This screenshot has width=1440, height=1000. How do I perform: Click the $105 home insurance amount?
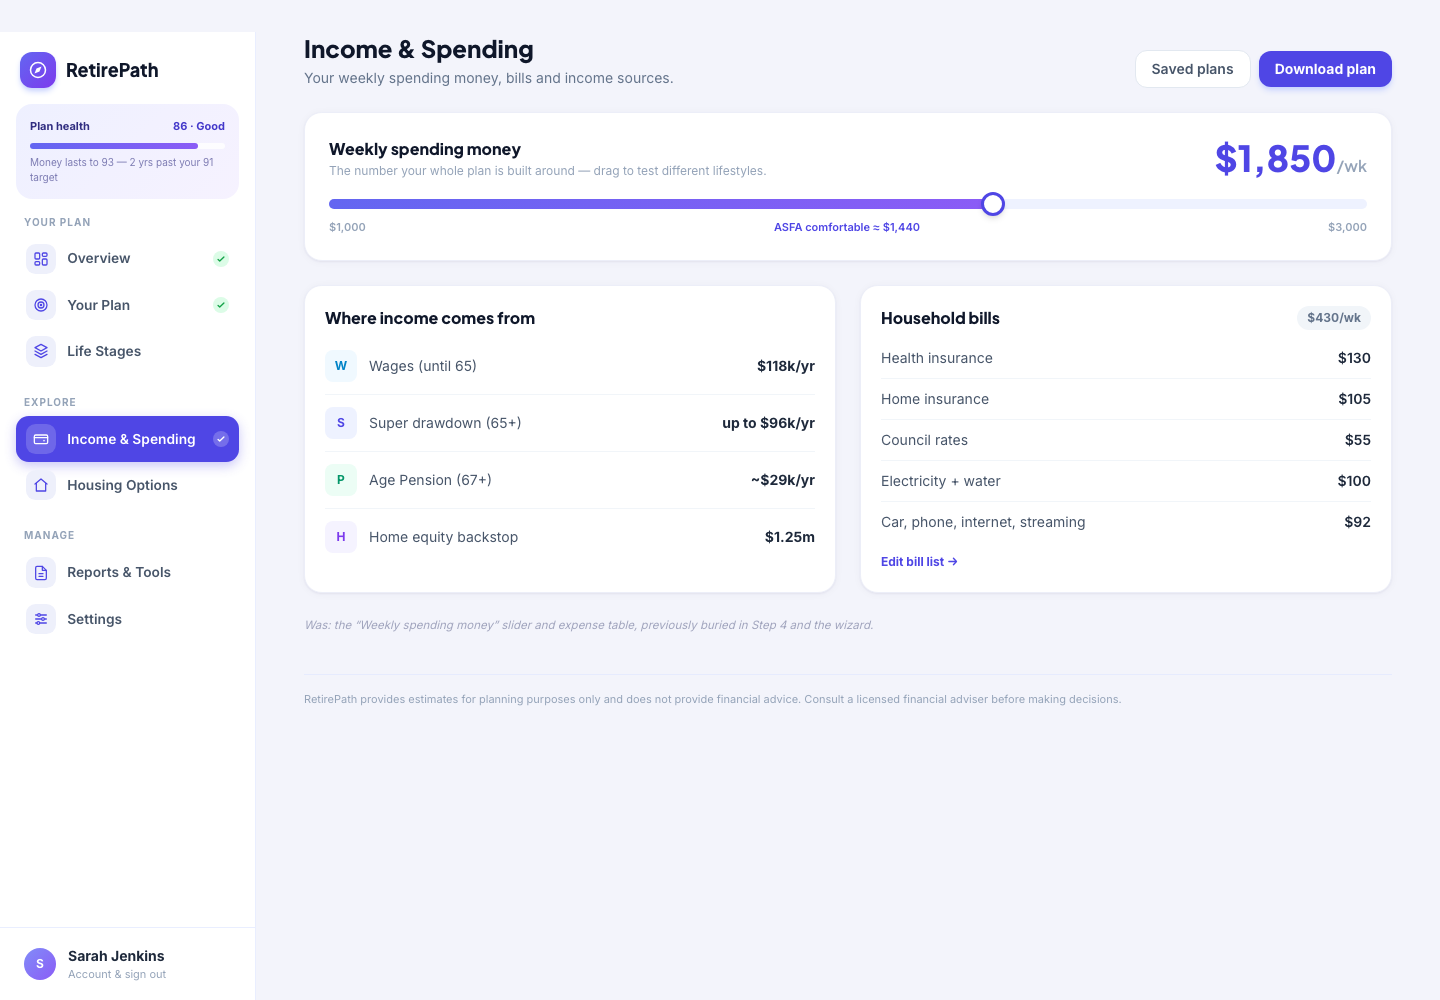point(1354,399)
